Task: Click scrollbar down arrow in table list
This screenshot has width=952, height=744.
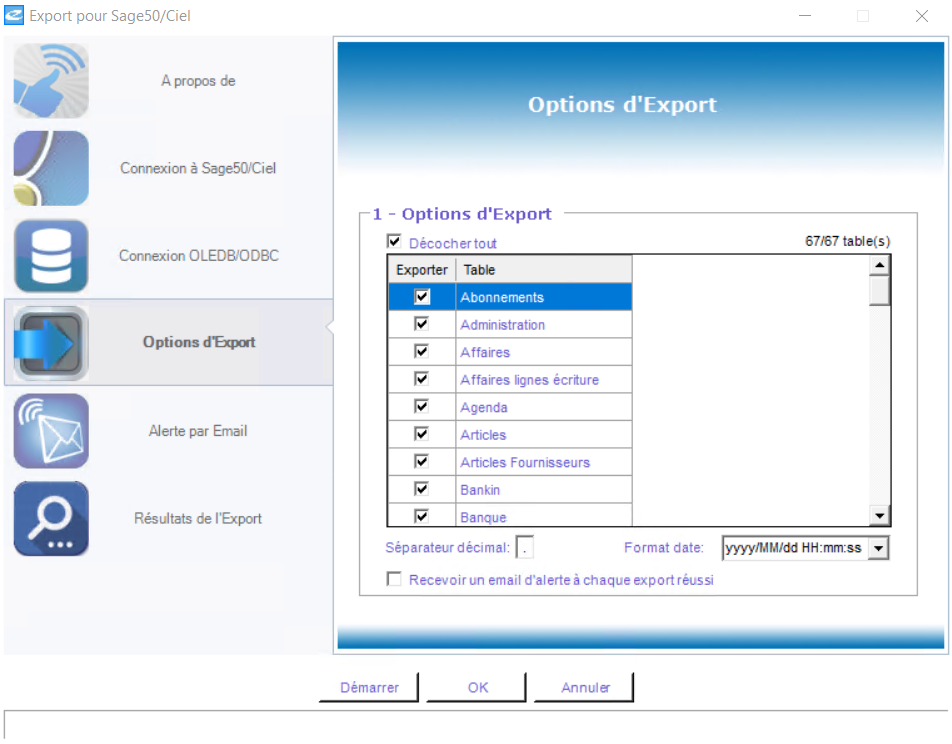Action: (x=879, y=516)
